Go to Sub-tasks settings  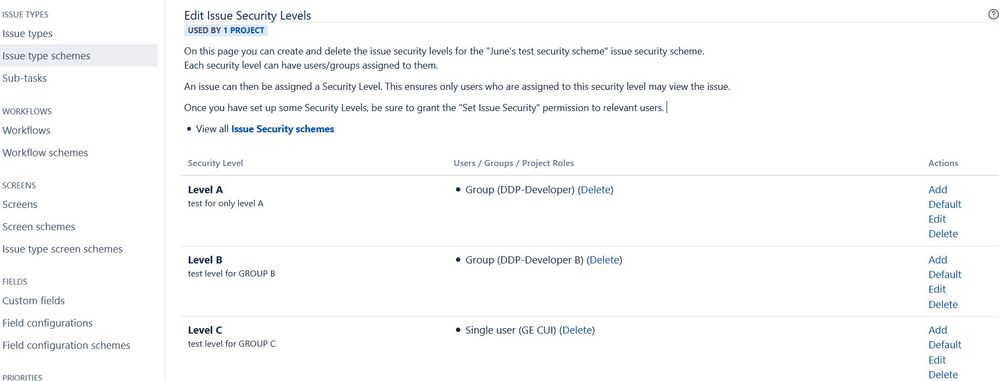[24, 78]
